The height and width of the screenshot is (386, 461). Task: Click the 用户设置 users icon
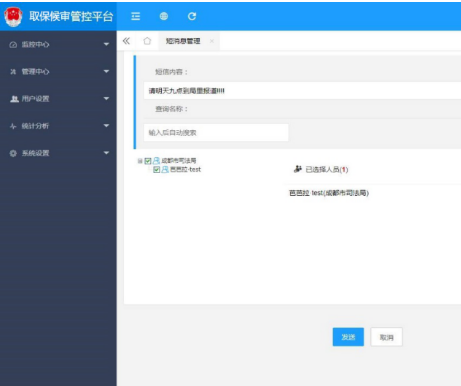pyautogui.click(x=14, y=99)
